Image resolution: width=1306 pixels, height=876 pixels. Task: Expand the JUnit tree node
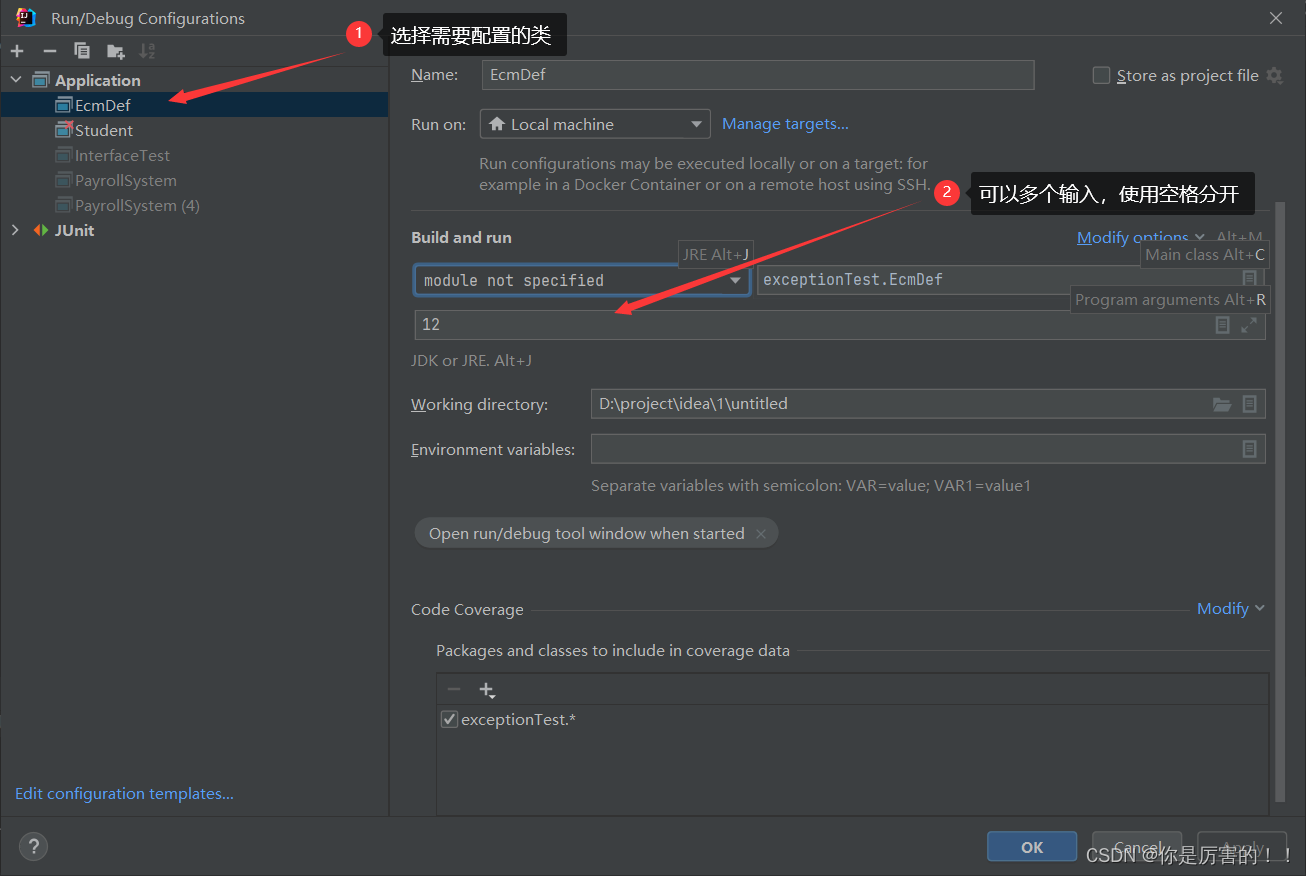point(15,230)
